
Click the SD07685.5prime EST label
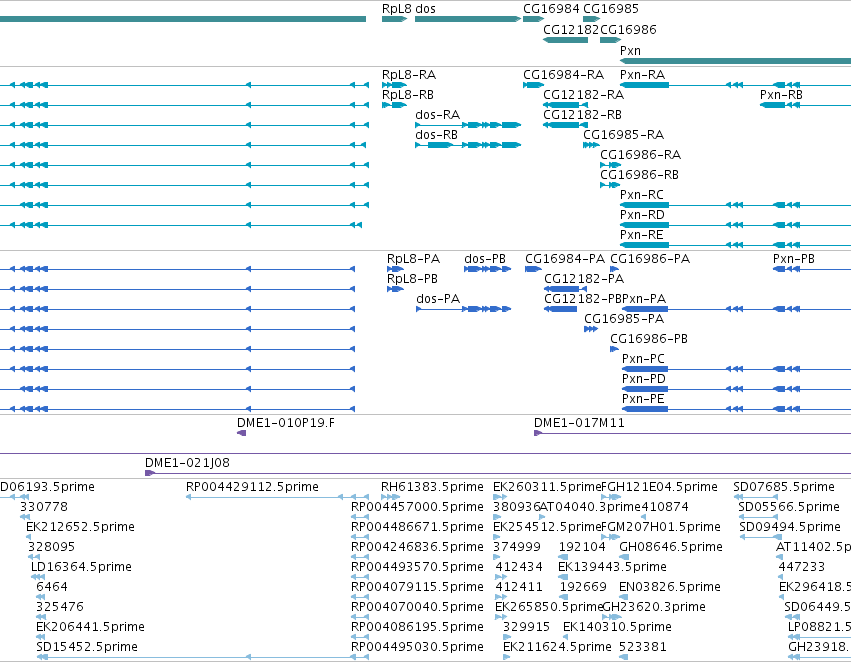tap(784, 487)
